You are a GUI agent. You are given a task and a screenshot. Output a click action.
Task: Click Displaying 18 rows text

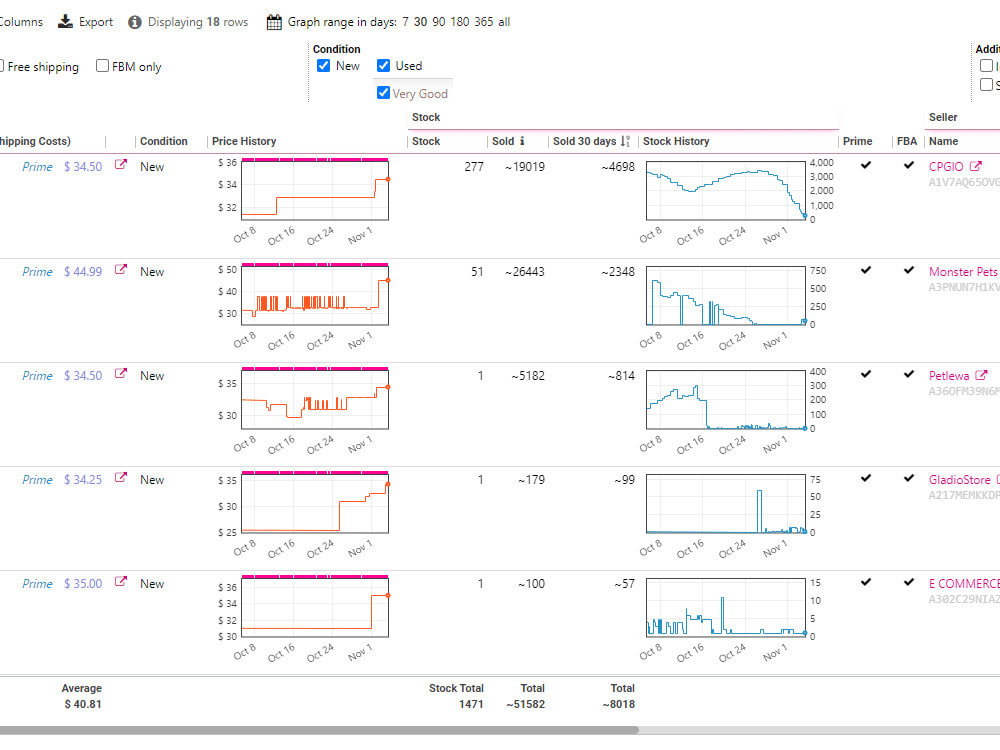(198, 22)
